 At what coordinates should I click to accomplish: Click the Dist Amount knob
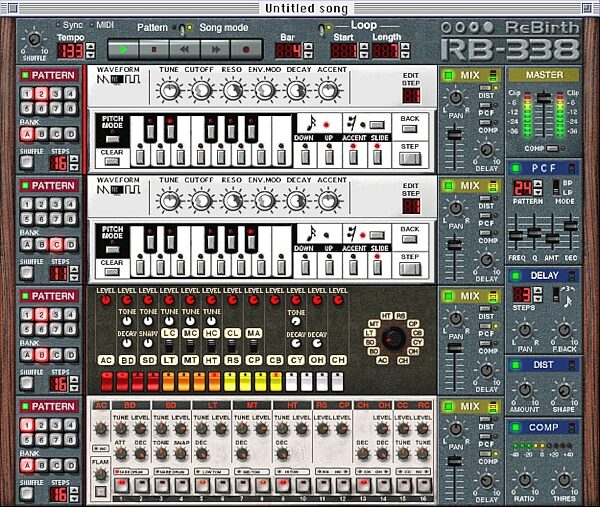[x=524, y=390]
